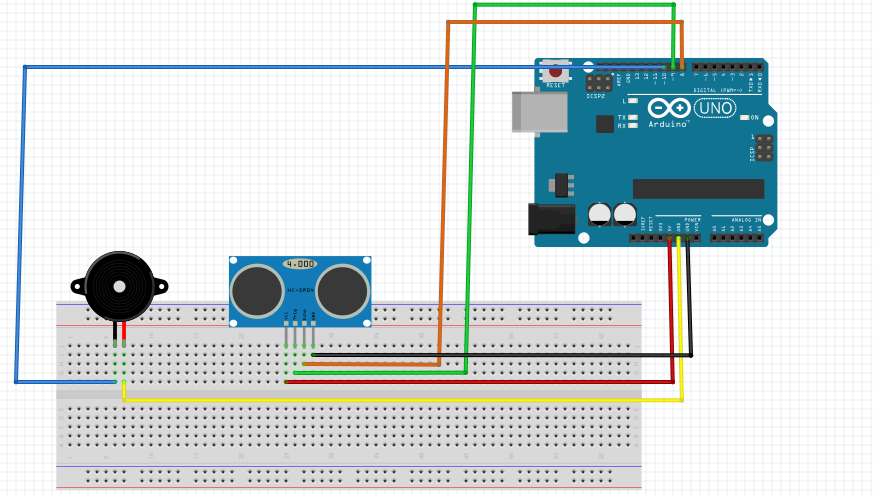
Task: Click the POWER header label
Action: click(692, 220)
